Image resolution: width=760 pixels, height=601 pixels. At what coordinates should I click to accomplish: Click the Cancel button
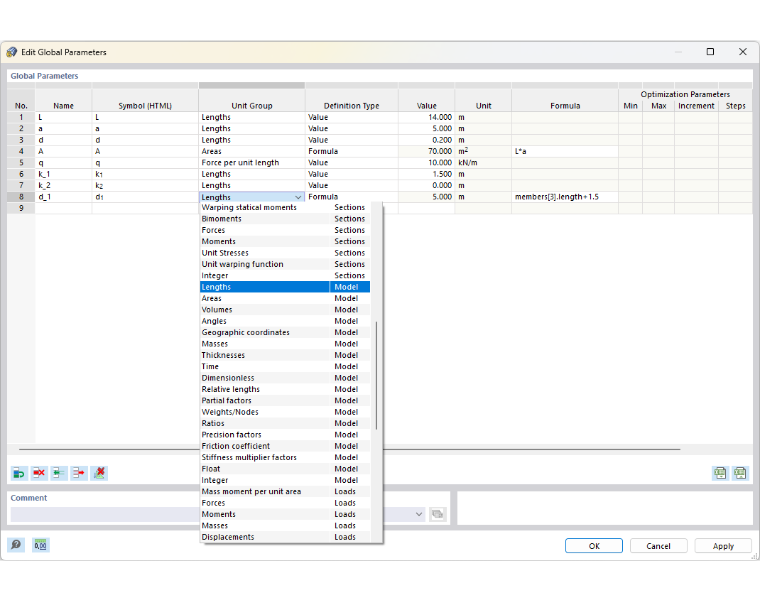coord(658,546)
